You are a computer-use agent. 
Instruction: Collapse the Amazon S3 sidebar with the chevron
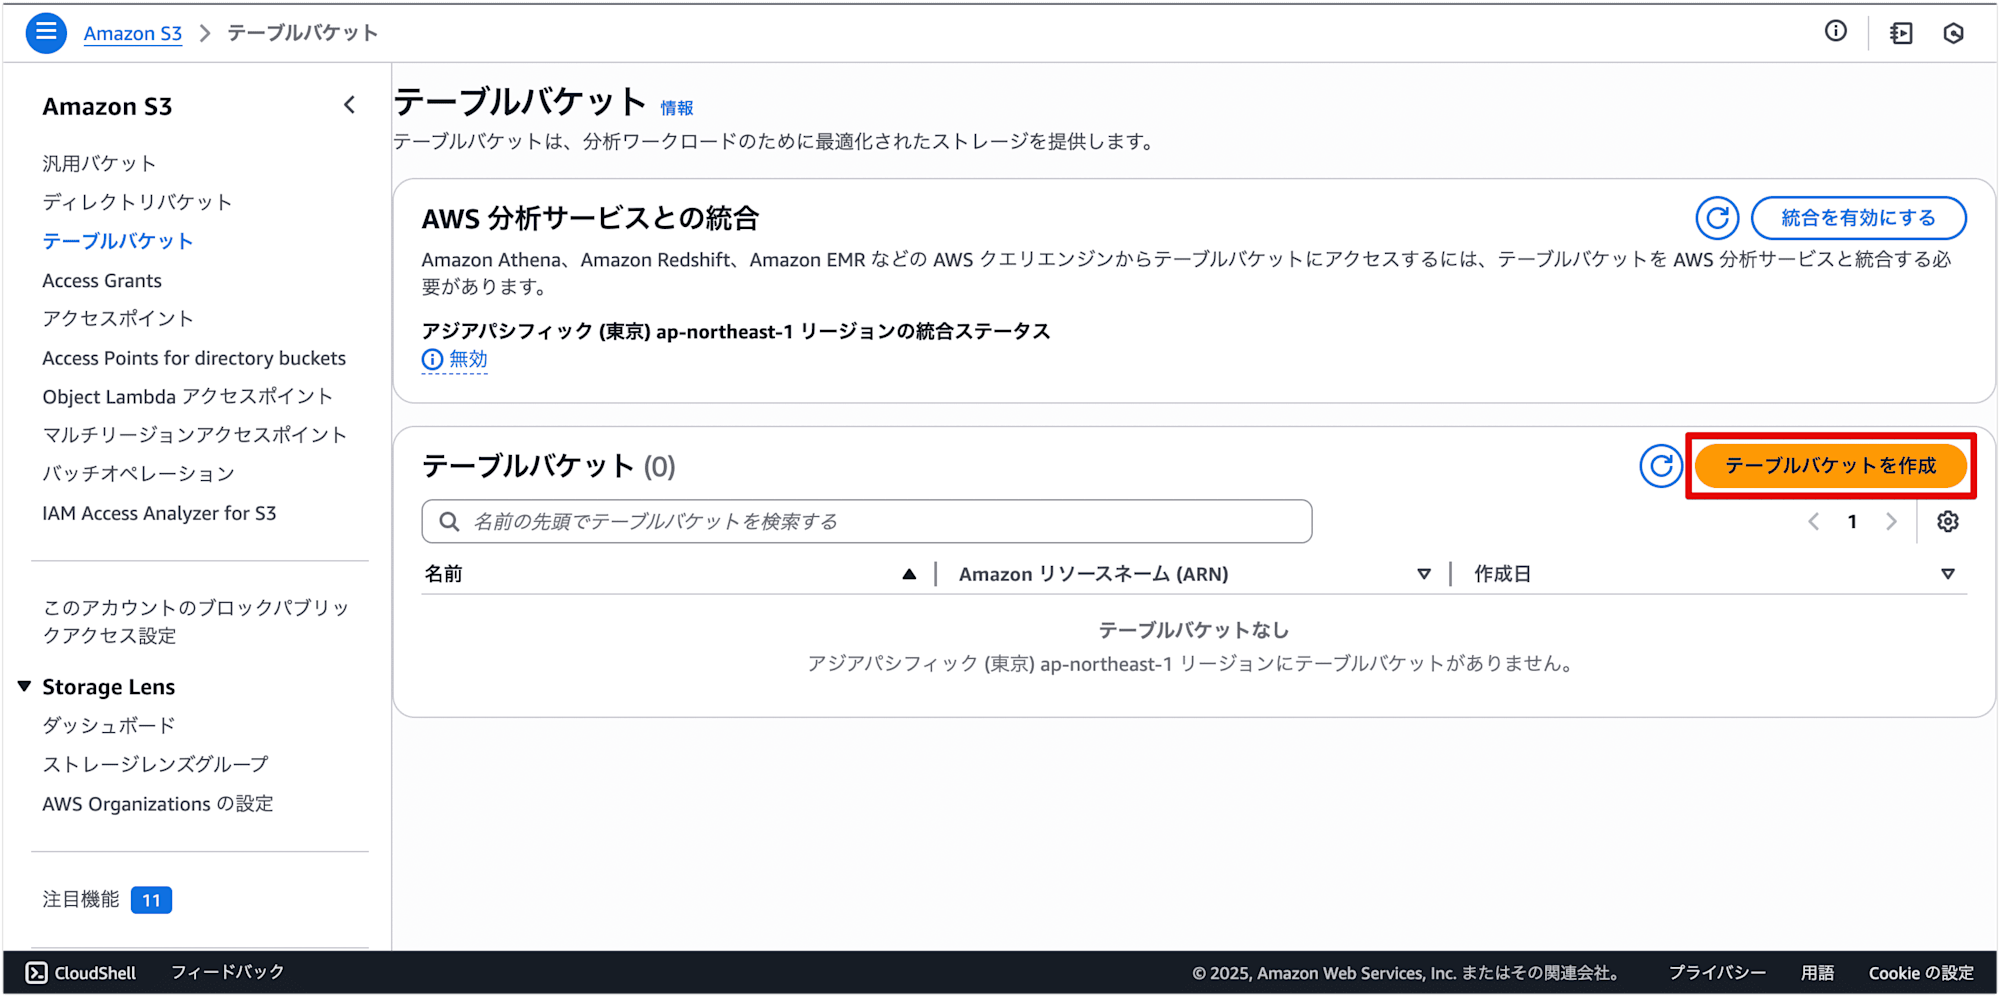349,105
